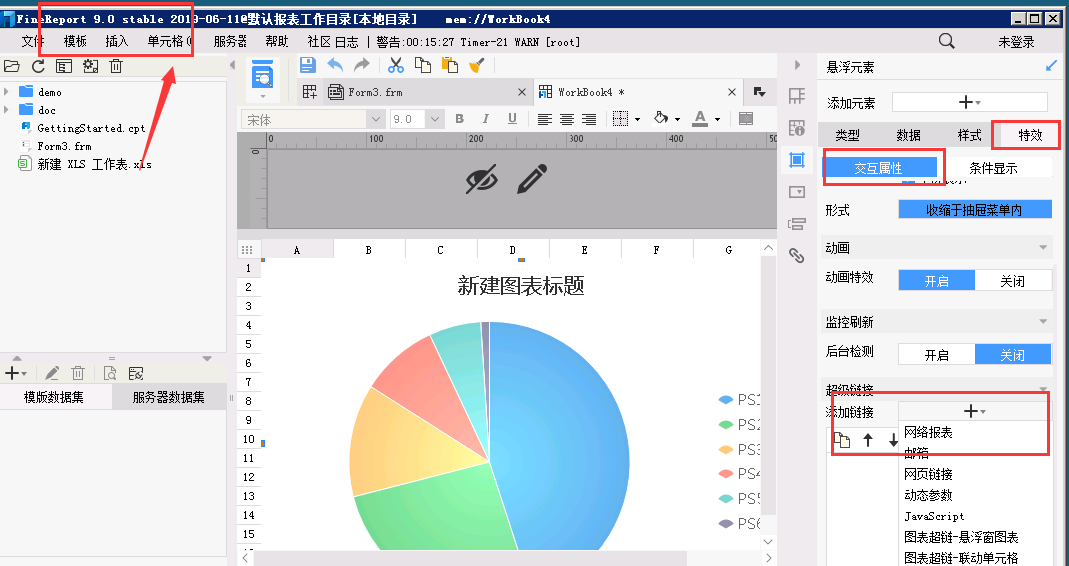Viewport: 1069px width, 566px height.
Task: Disable background detection (关闭)
Action: (x=1013, y=355)
